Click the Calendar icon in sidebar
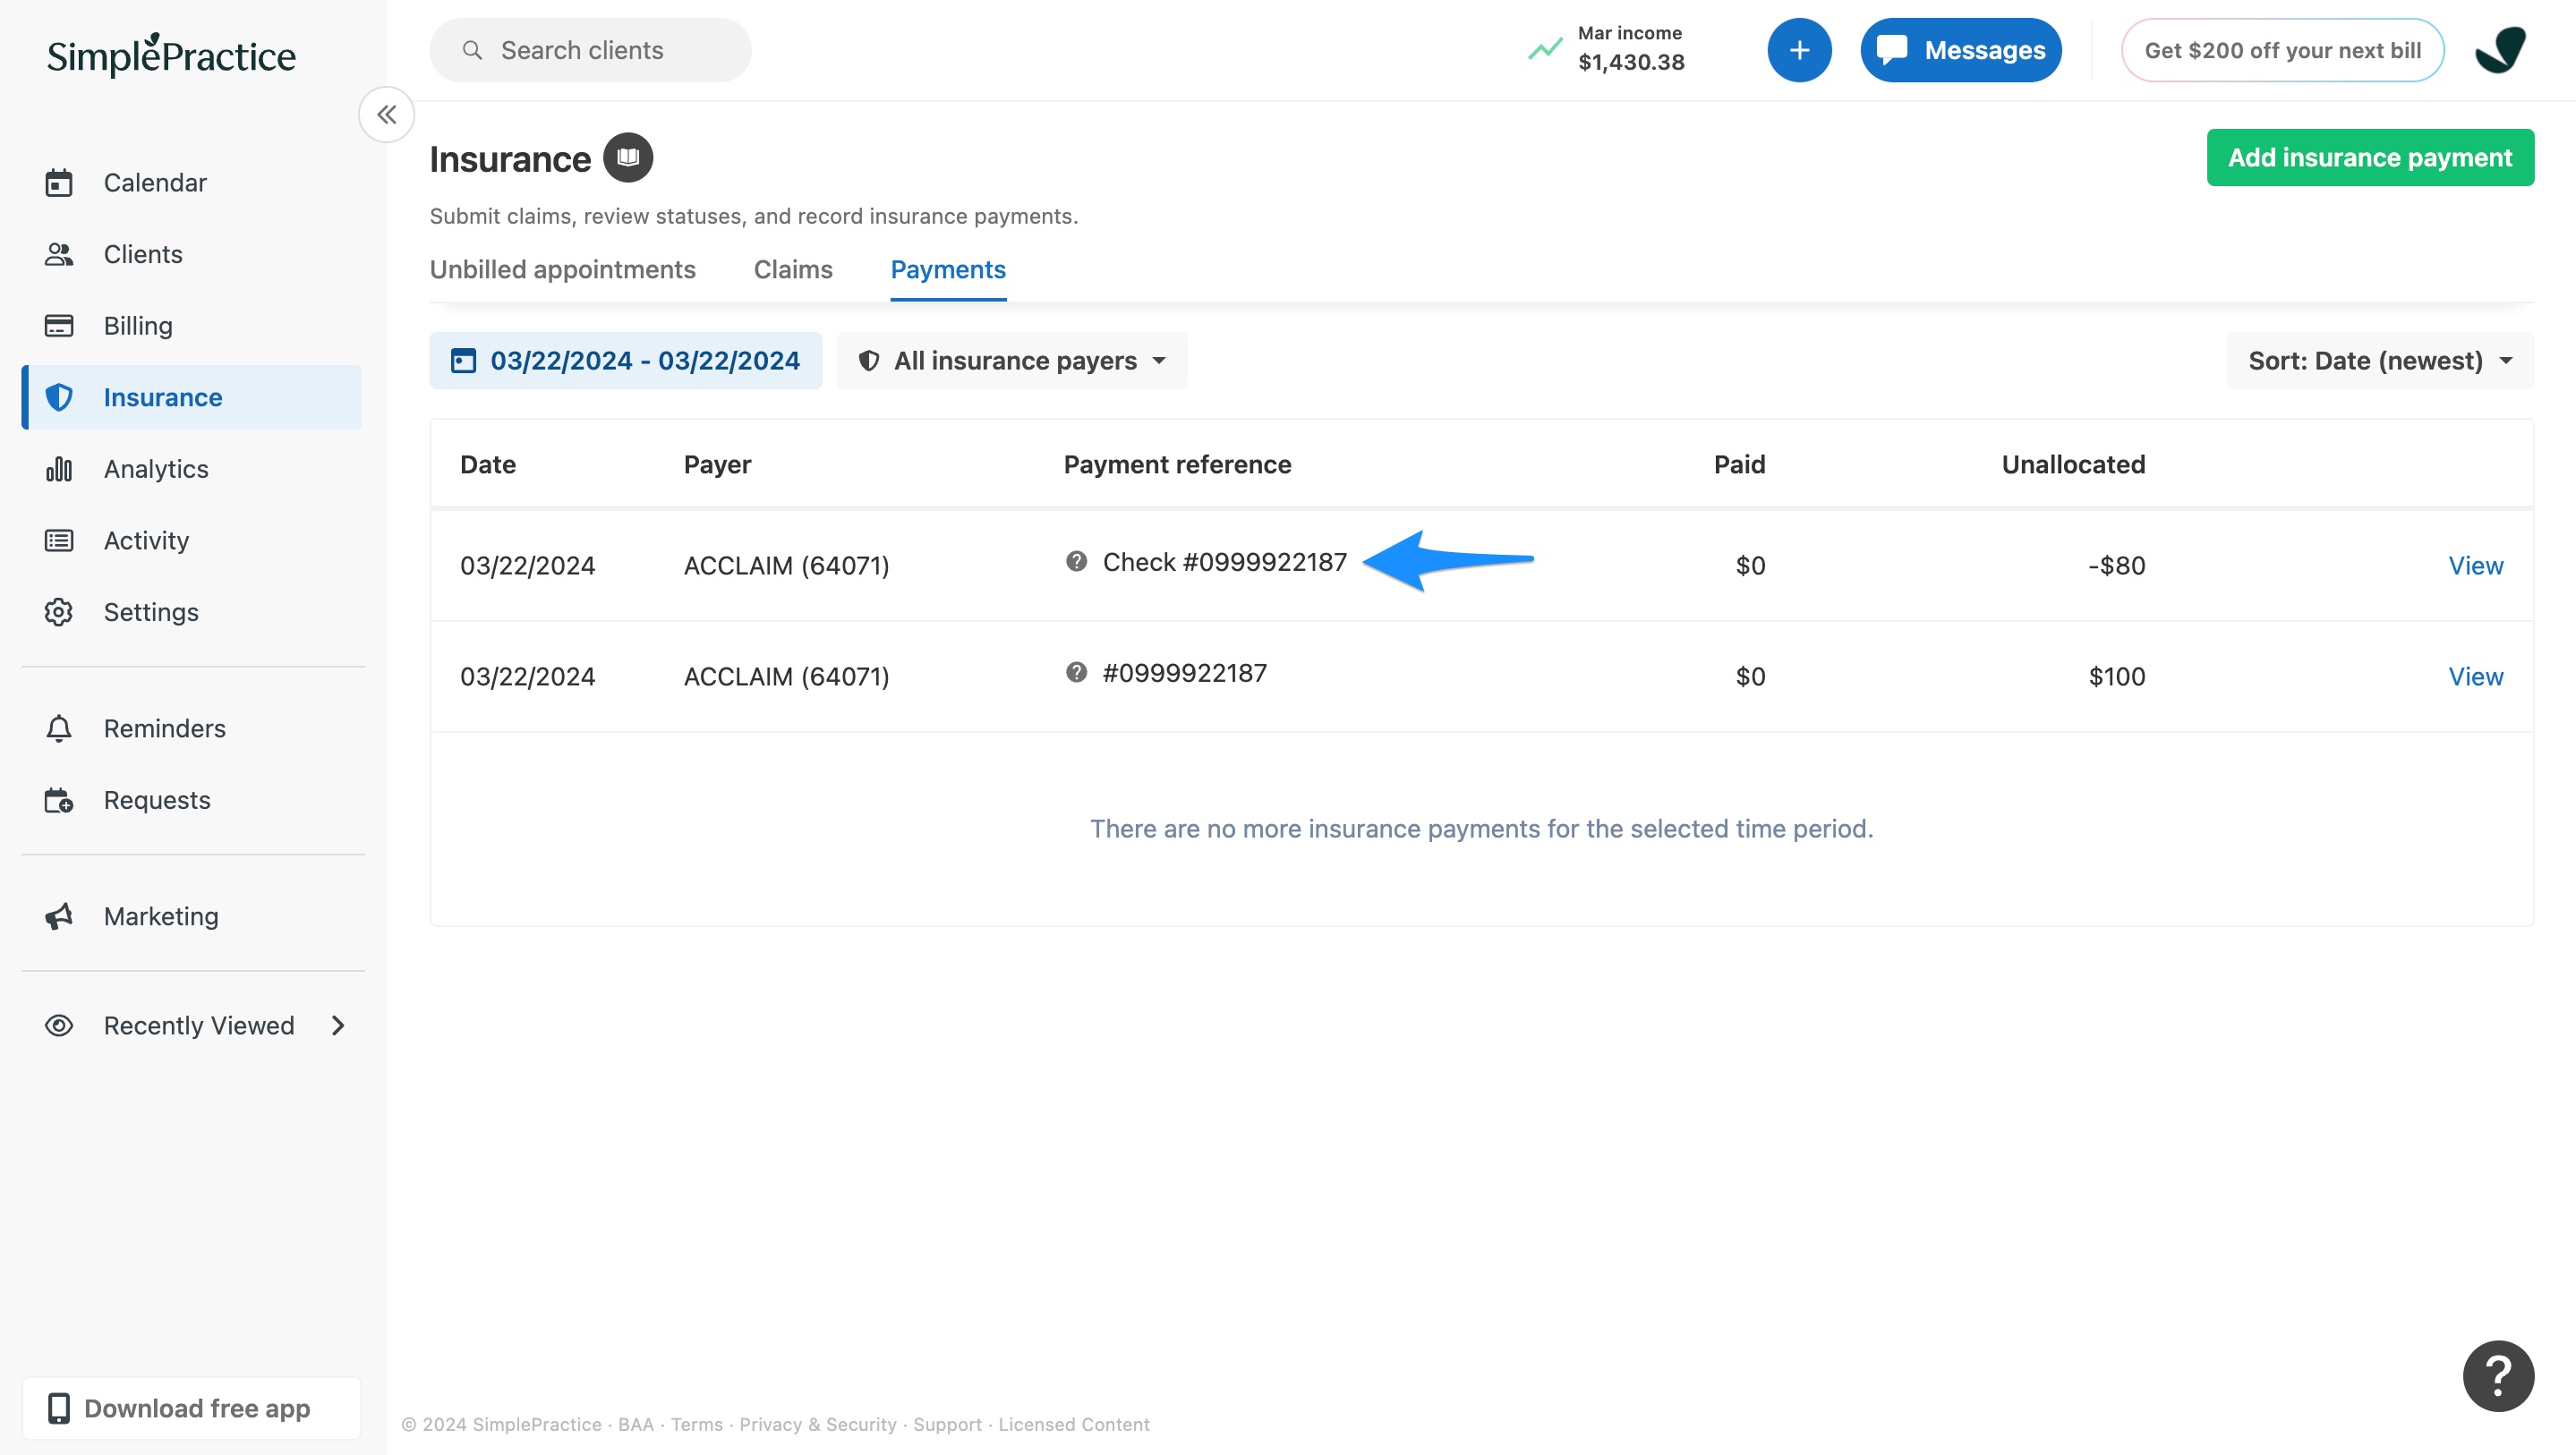This screenshot has width=2576, height=1455. coord(59,183)
